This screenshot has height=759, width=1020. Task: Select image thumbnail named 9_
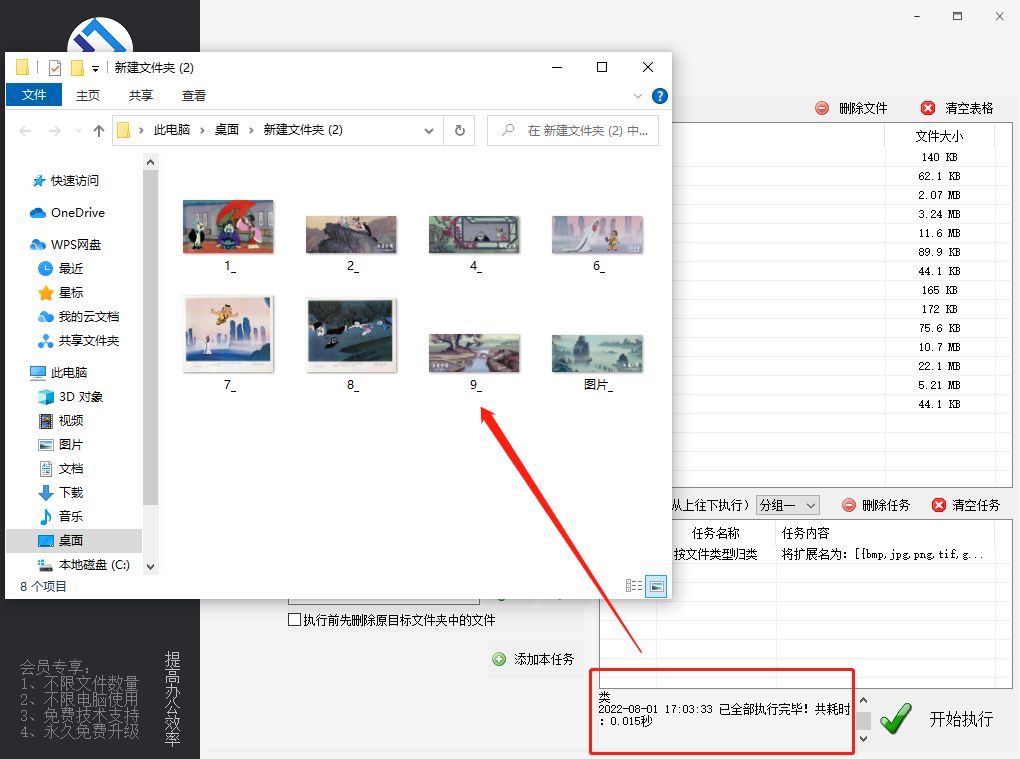click(x=474, y=353)
